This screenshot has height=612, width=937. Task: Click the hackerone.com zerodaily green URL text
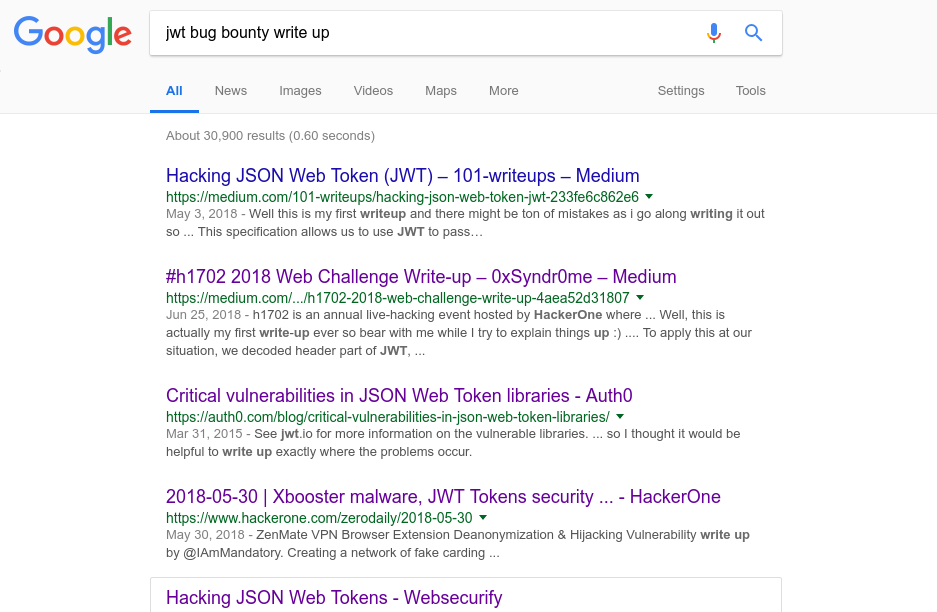(x=319, y=518)
